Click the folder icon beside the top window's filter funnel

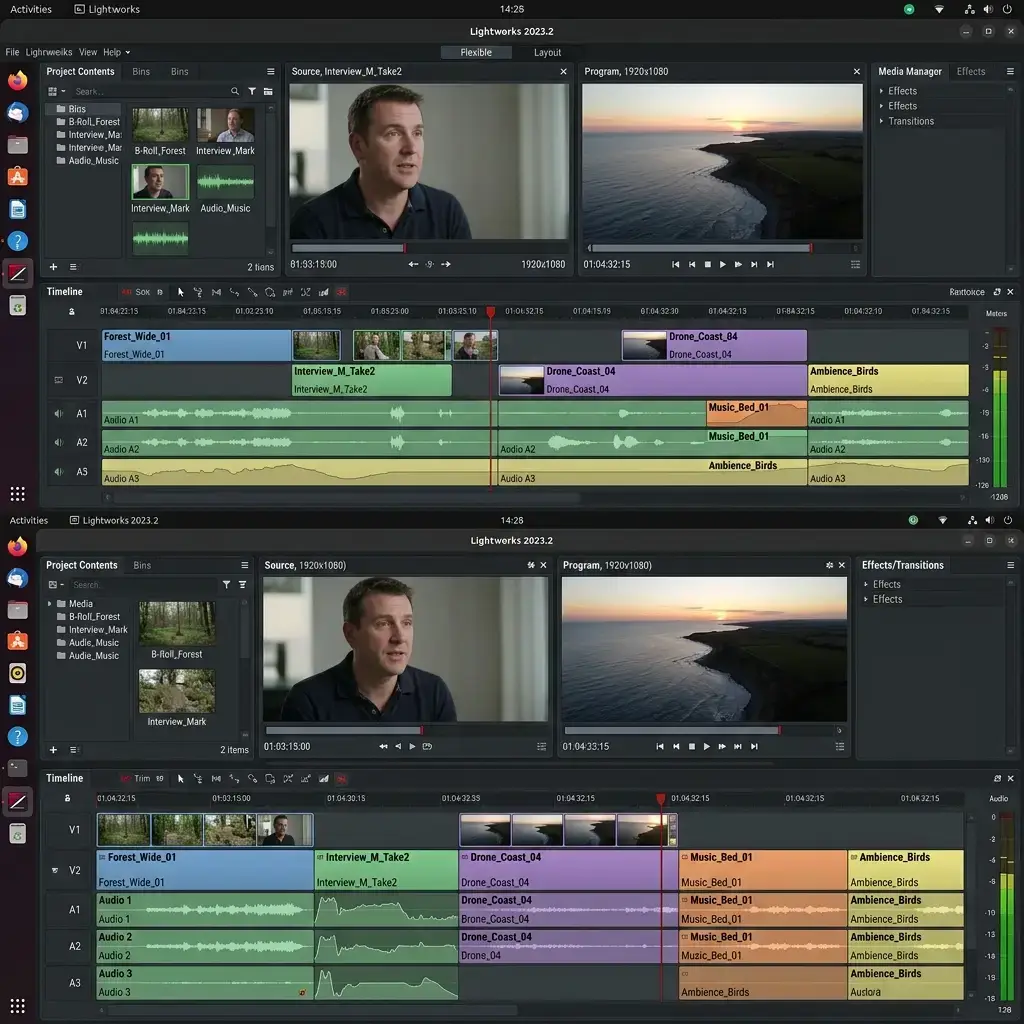coord(268,91)
